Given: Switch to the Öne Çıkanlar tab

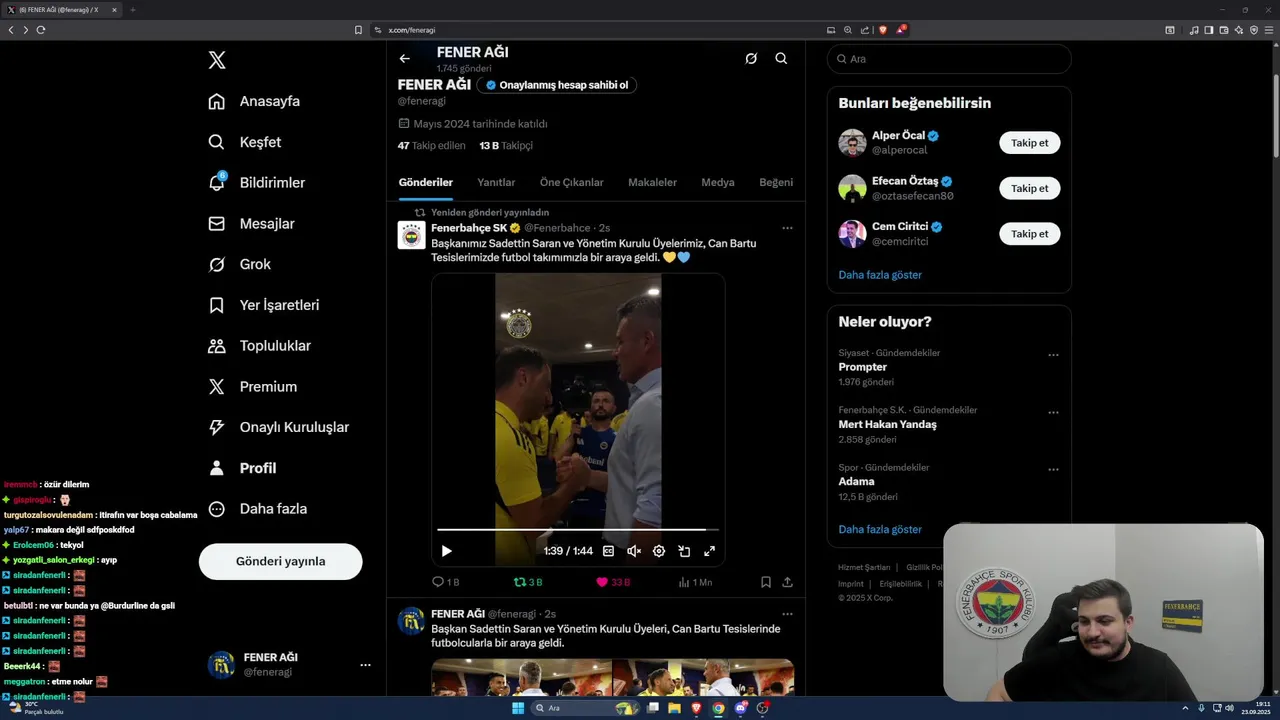Looking at the screenshot, I should (x=571, y=182).
